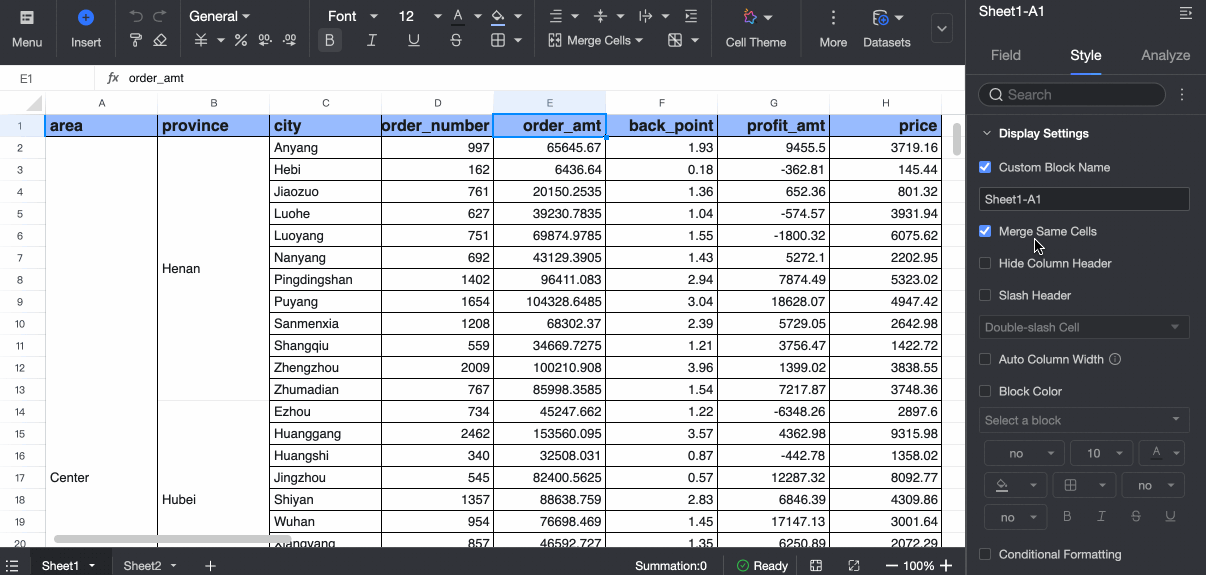Toggle bold formatting in top toolbar
The width and height of the screenshot is (1206, 575).
[x=330, y=41]
